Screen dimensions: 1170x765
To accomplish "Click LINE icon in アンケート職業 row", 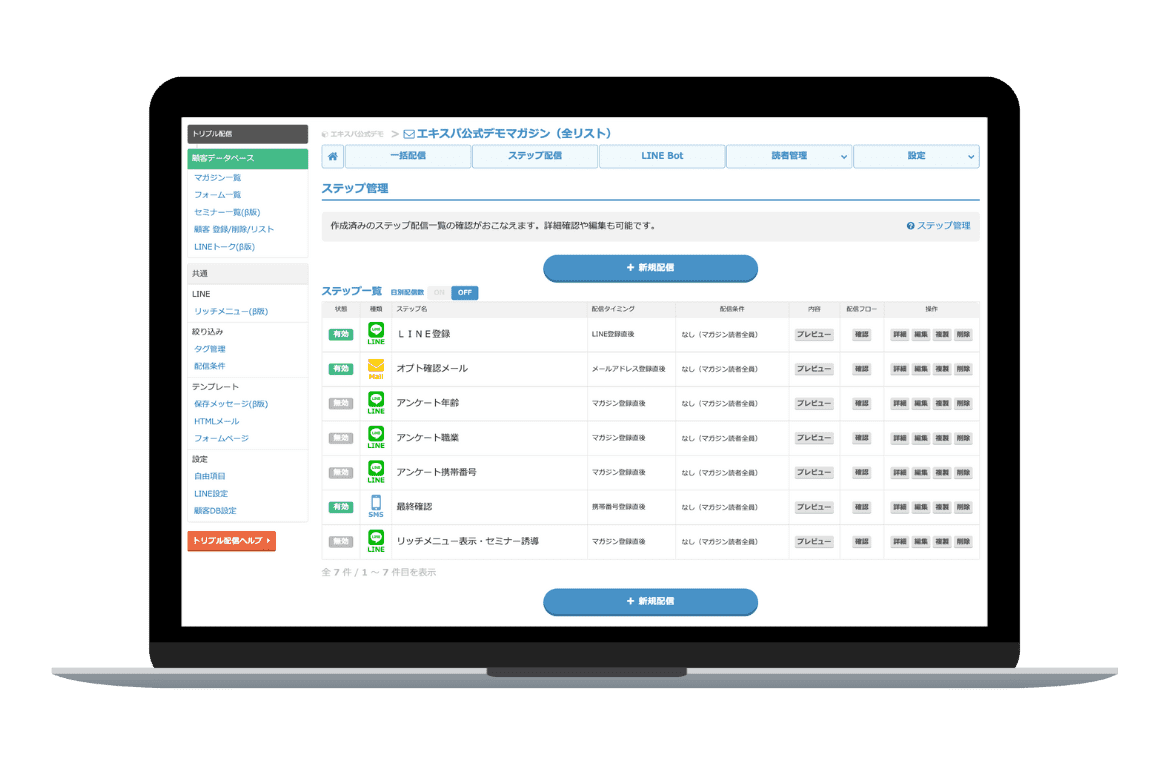I will [x=376, y=437].
